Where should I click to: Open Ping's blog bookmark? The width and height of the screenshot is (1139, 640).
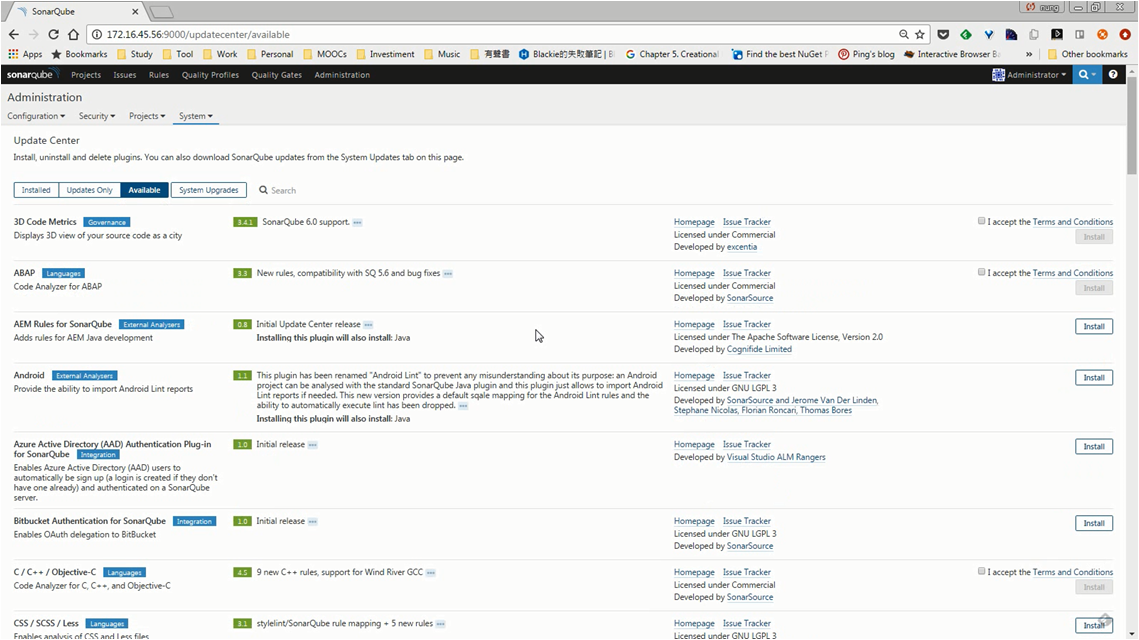(866, 54)
